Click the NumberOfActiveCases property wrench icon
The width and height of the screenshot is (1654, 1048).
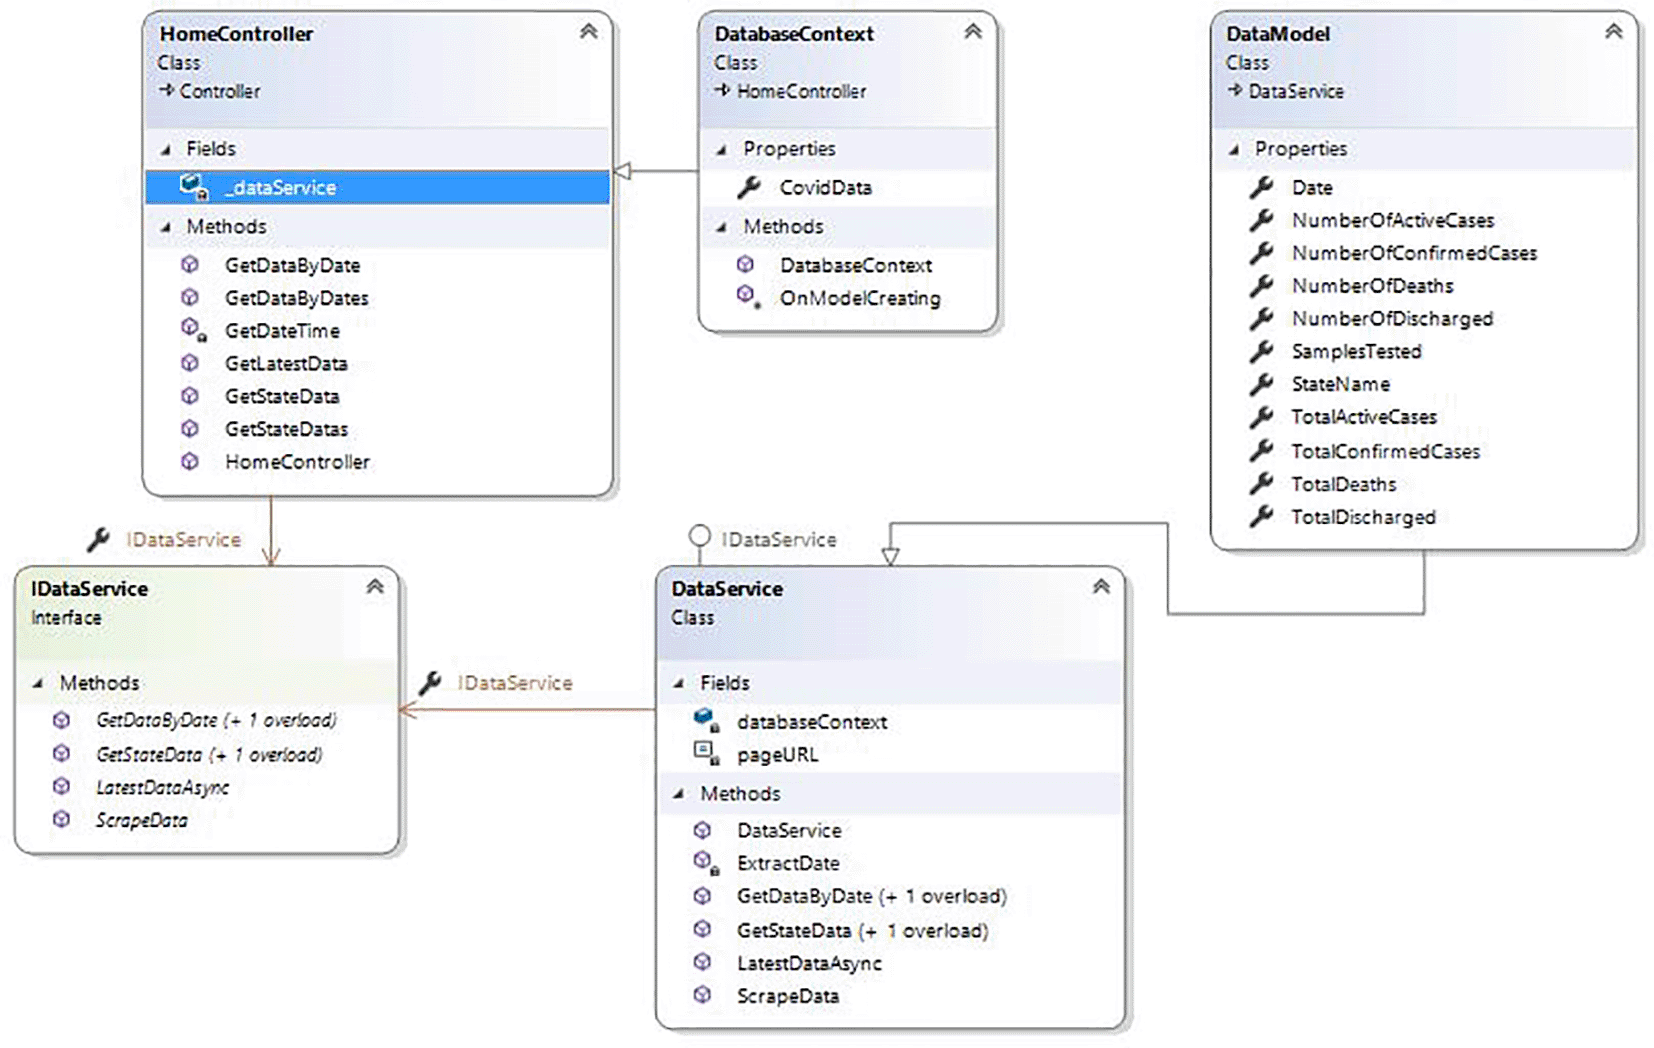pos(1262,219)
